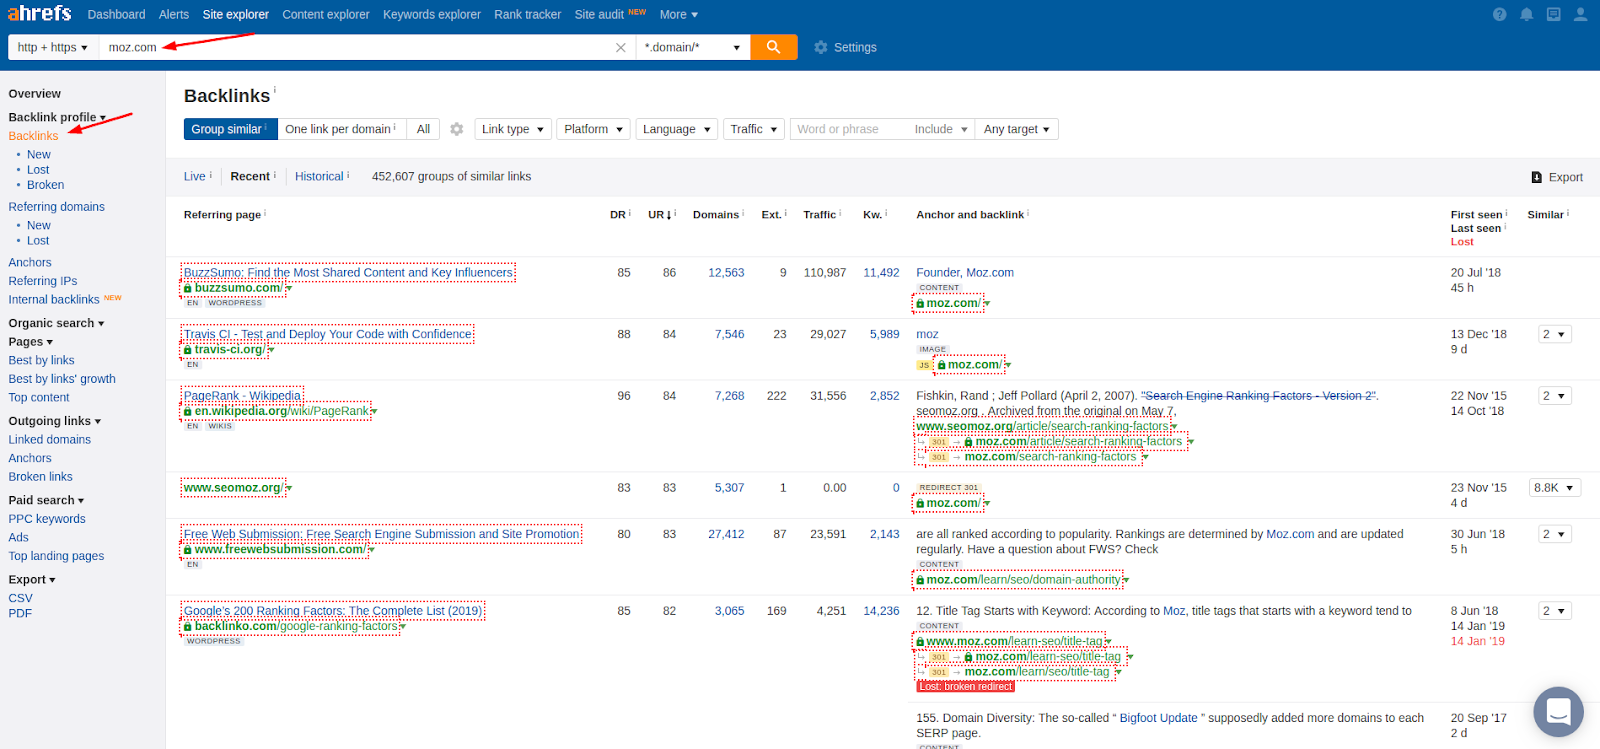Open the BuzzSumo referring page link
Viewport: 1600px width, 749px height.
pyautogui.click(x=348, y=272)
